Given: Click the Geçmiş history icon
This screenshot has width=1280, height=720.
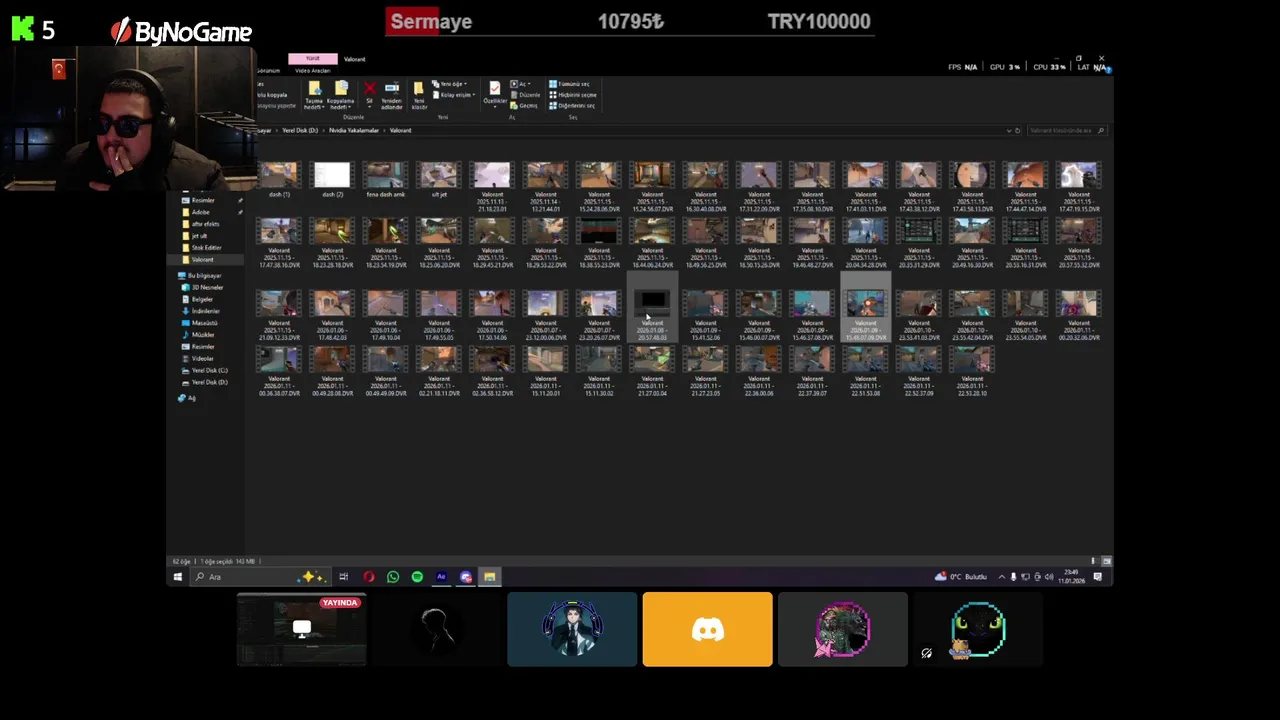Looking at the screenshot, I should (522, 105).
